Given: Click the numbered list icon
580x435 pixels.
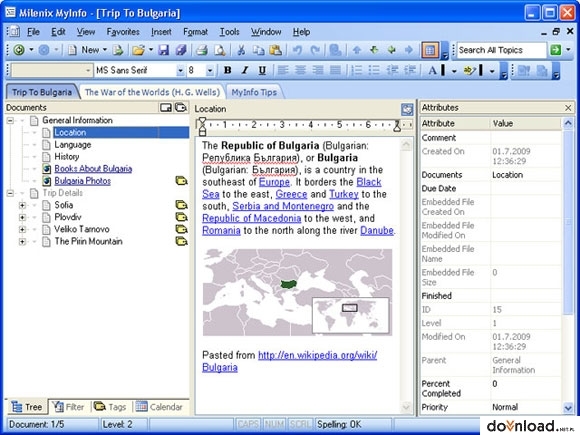Looking at the screenshot, I should (x=357, y=70).
